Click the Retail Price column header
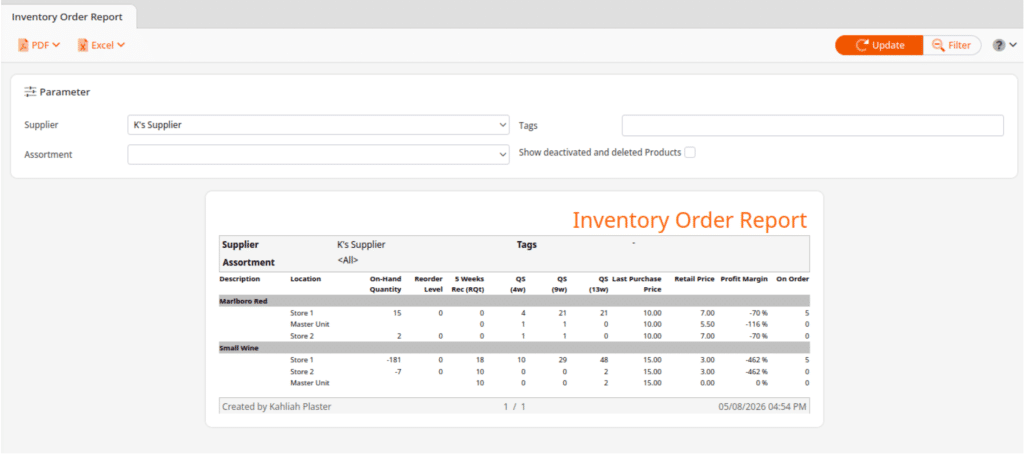This screenshot has width=1024, height=456. click(694, 279)
